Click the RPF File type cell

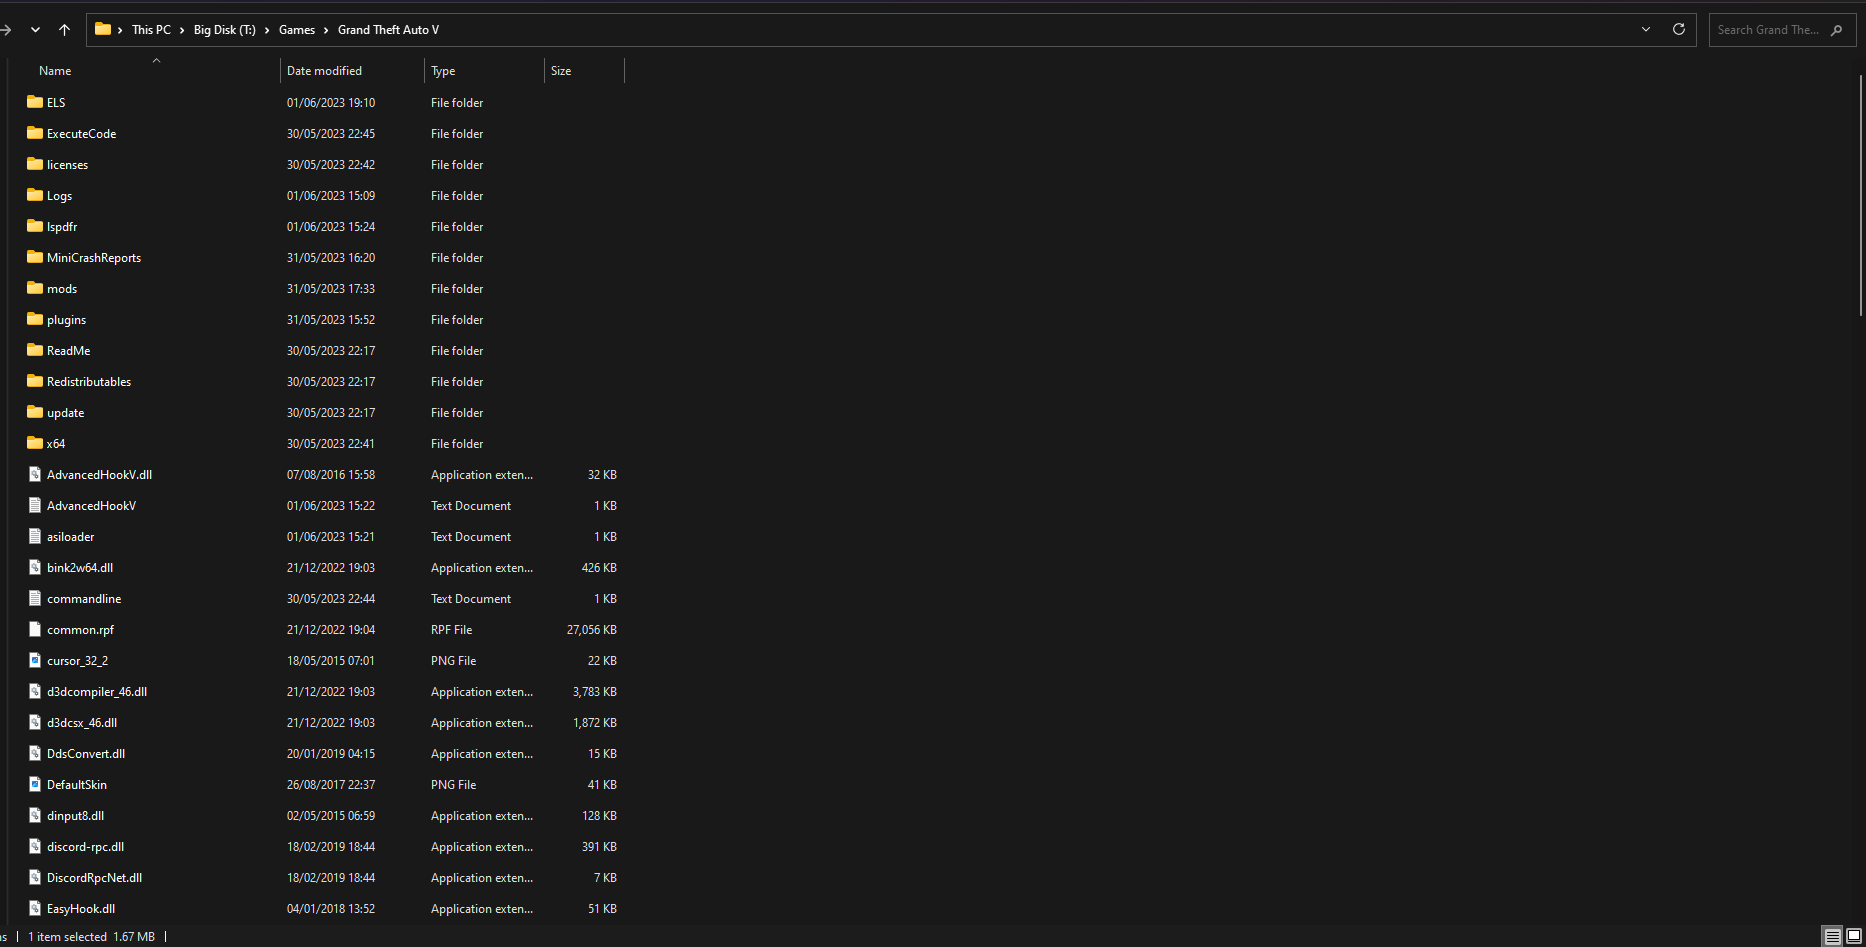coord(451,630)
